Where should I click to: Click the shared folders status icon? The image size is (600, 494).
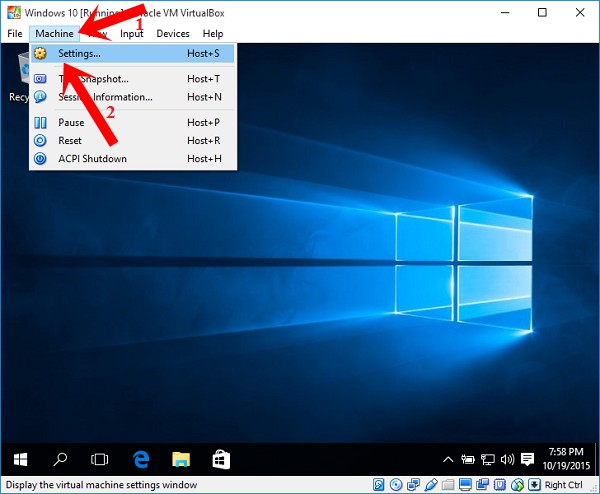click(x=448, y=485)
